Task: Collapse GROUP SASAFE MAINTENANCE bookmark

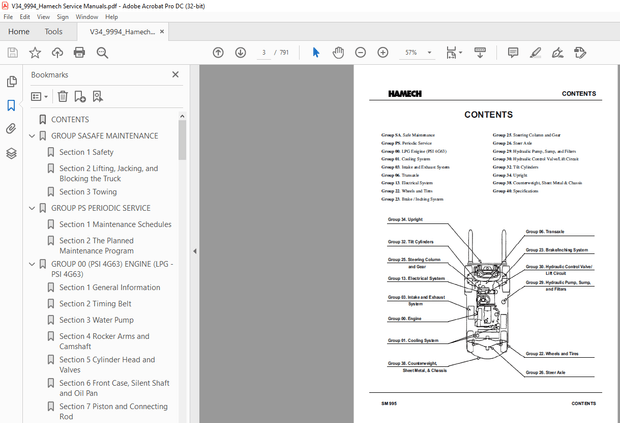Action: pos(32,136)
